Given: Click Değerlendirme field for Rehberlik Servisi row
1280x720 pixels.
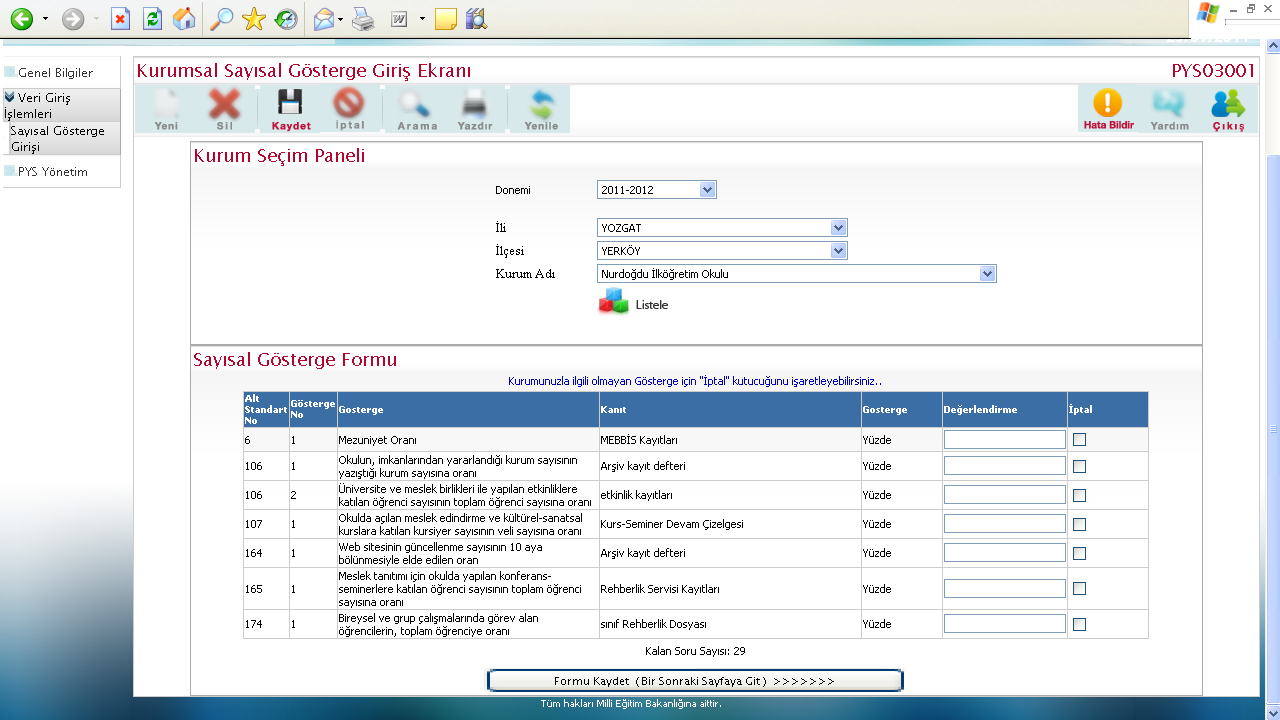Looking at the screenshot, I should pyautogui.click(x=1005, y=588).
